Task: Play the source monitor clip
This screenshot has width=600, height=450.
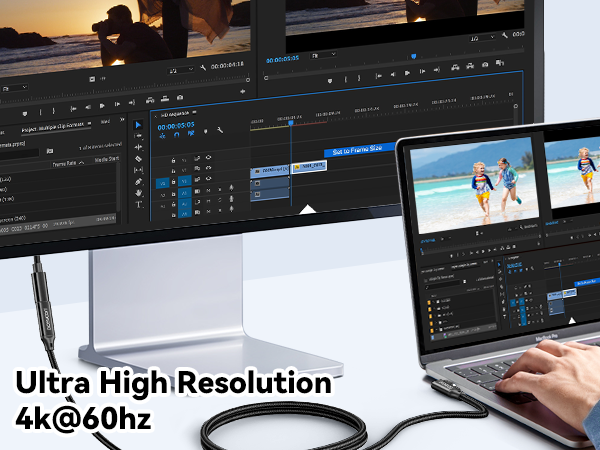Action: [102, 106]
